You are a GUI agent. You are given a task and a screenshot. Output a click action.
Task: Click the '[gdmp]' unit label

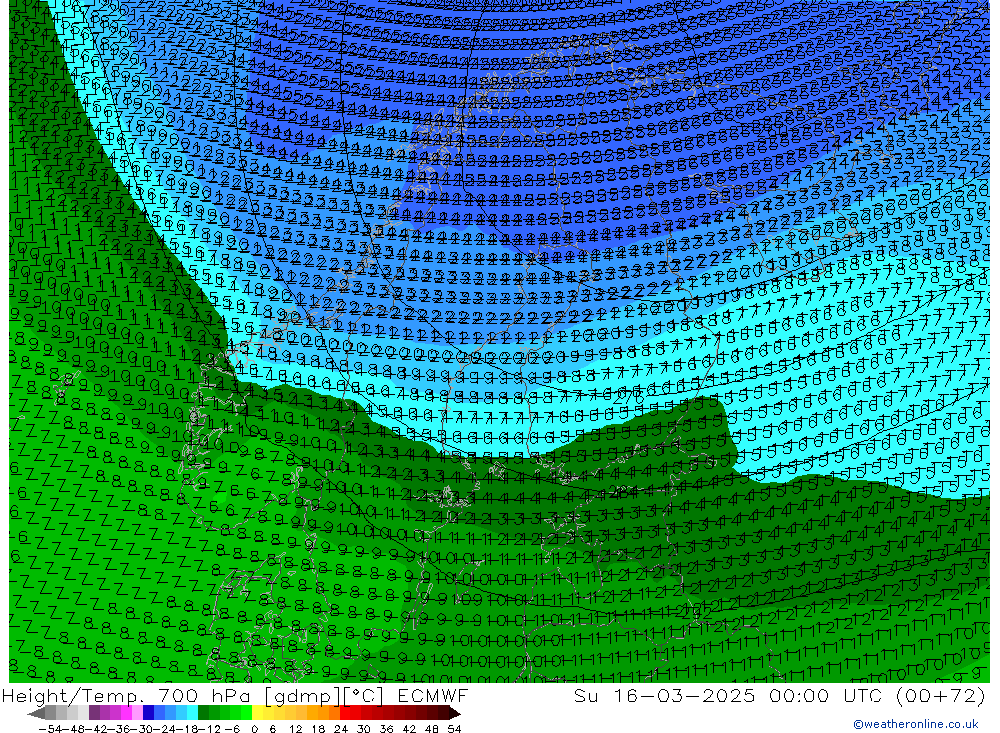click(x=302, y=695)
